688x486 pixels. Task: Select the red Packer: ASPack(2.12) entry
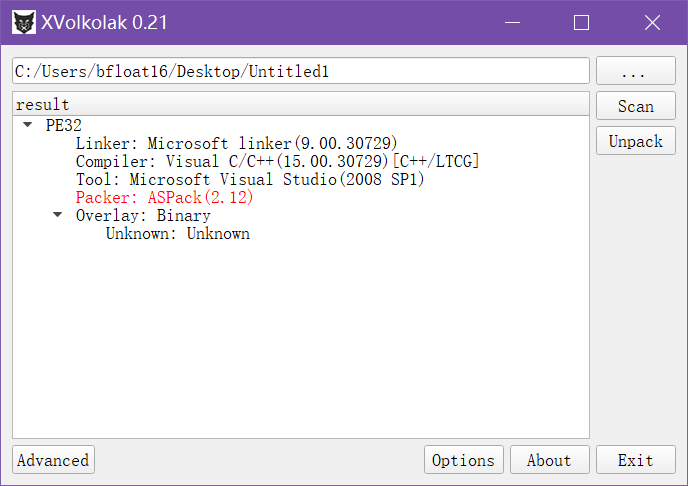click(x=165, y=197)
